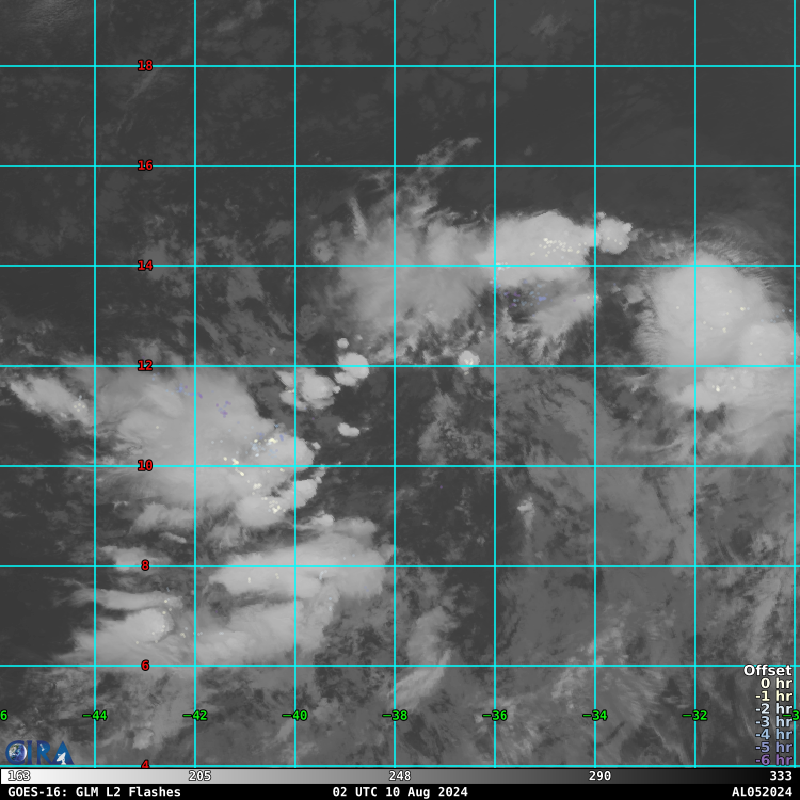The image size is (800, 800).
Task: Click the 8 latitude label
Action: [x=145, y=565]
